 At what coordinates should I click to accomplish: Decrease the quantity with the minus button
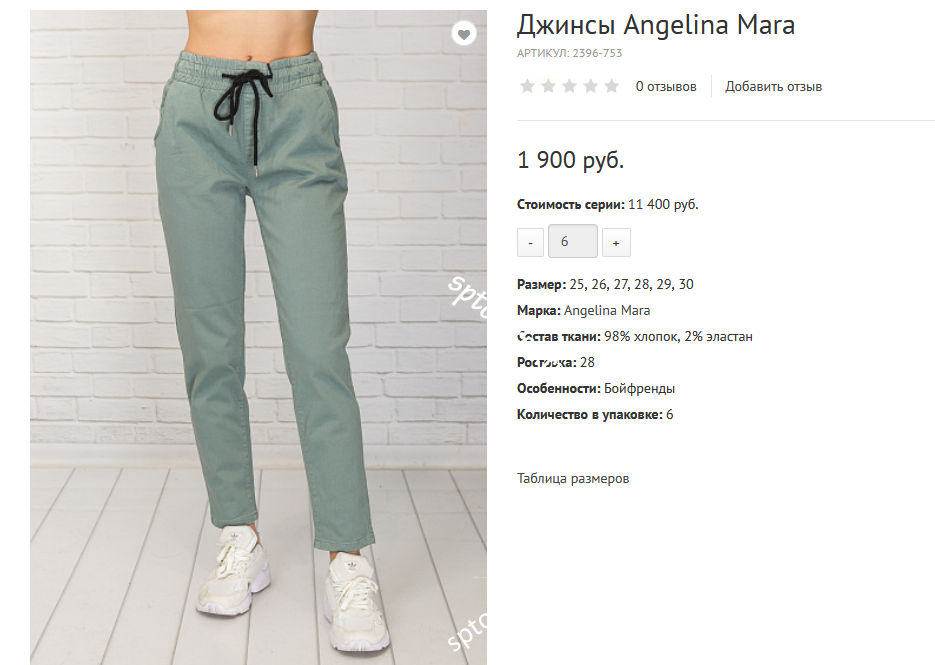[530, 242]
